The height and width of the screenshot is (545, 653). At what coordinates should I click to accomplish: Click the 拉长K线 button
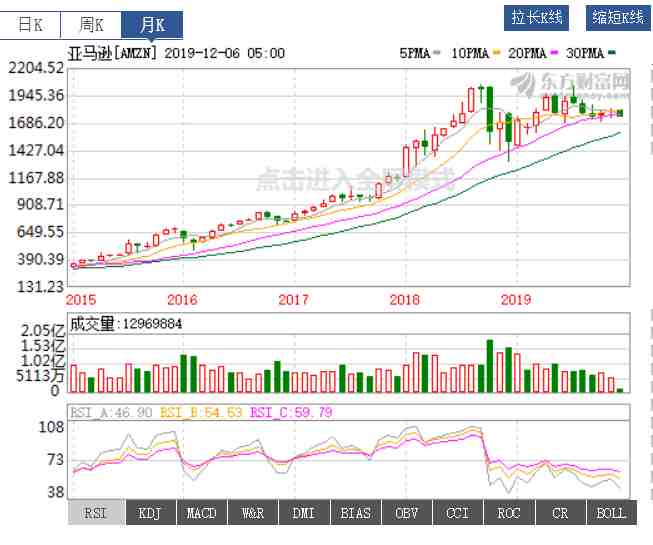(x=536, y=18)
